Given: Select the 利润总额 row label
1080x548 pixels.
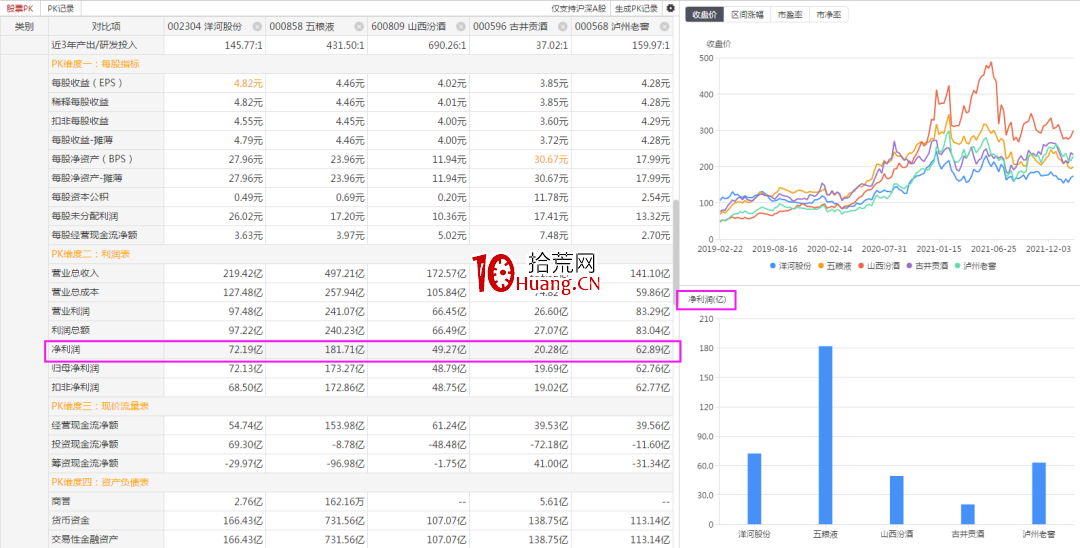Looking at the screenshot, I should coord(71,330).
